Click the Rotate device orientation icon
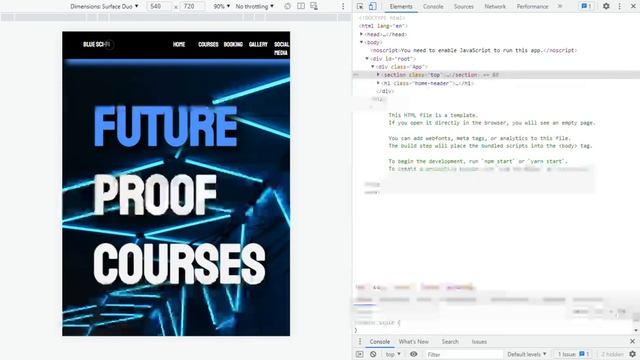 (x=287, y=7)
